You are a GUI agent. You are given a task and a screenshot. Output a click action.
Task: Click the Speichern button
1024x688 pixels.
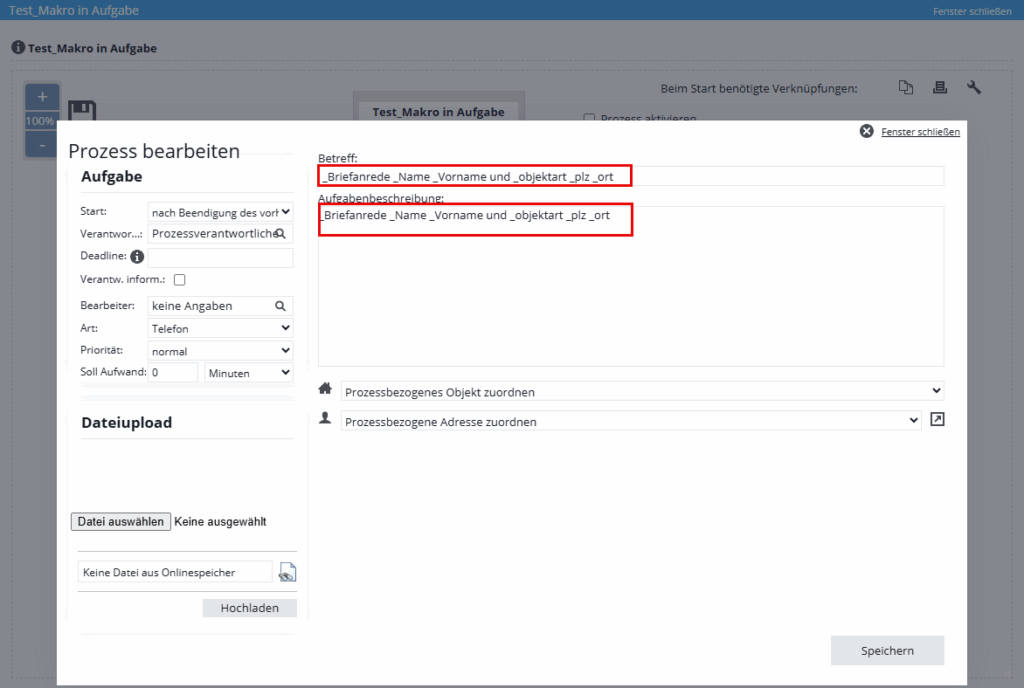point(887,651)
